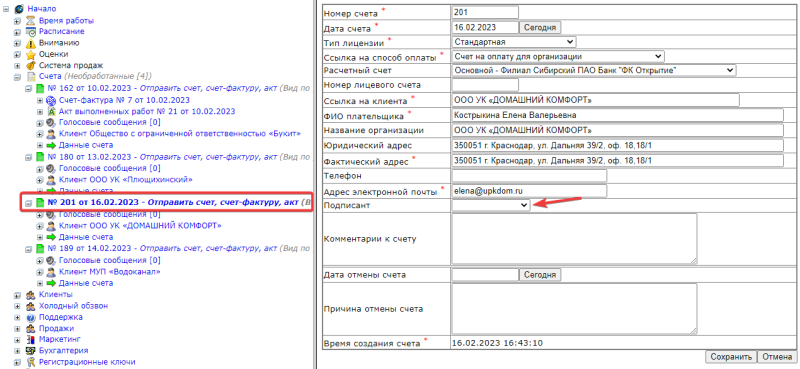The height and width of the screenshot is (369, 800).
Task: Click the client icon beside «Букит» row
Action: [x=51, y=134]
